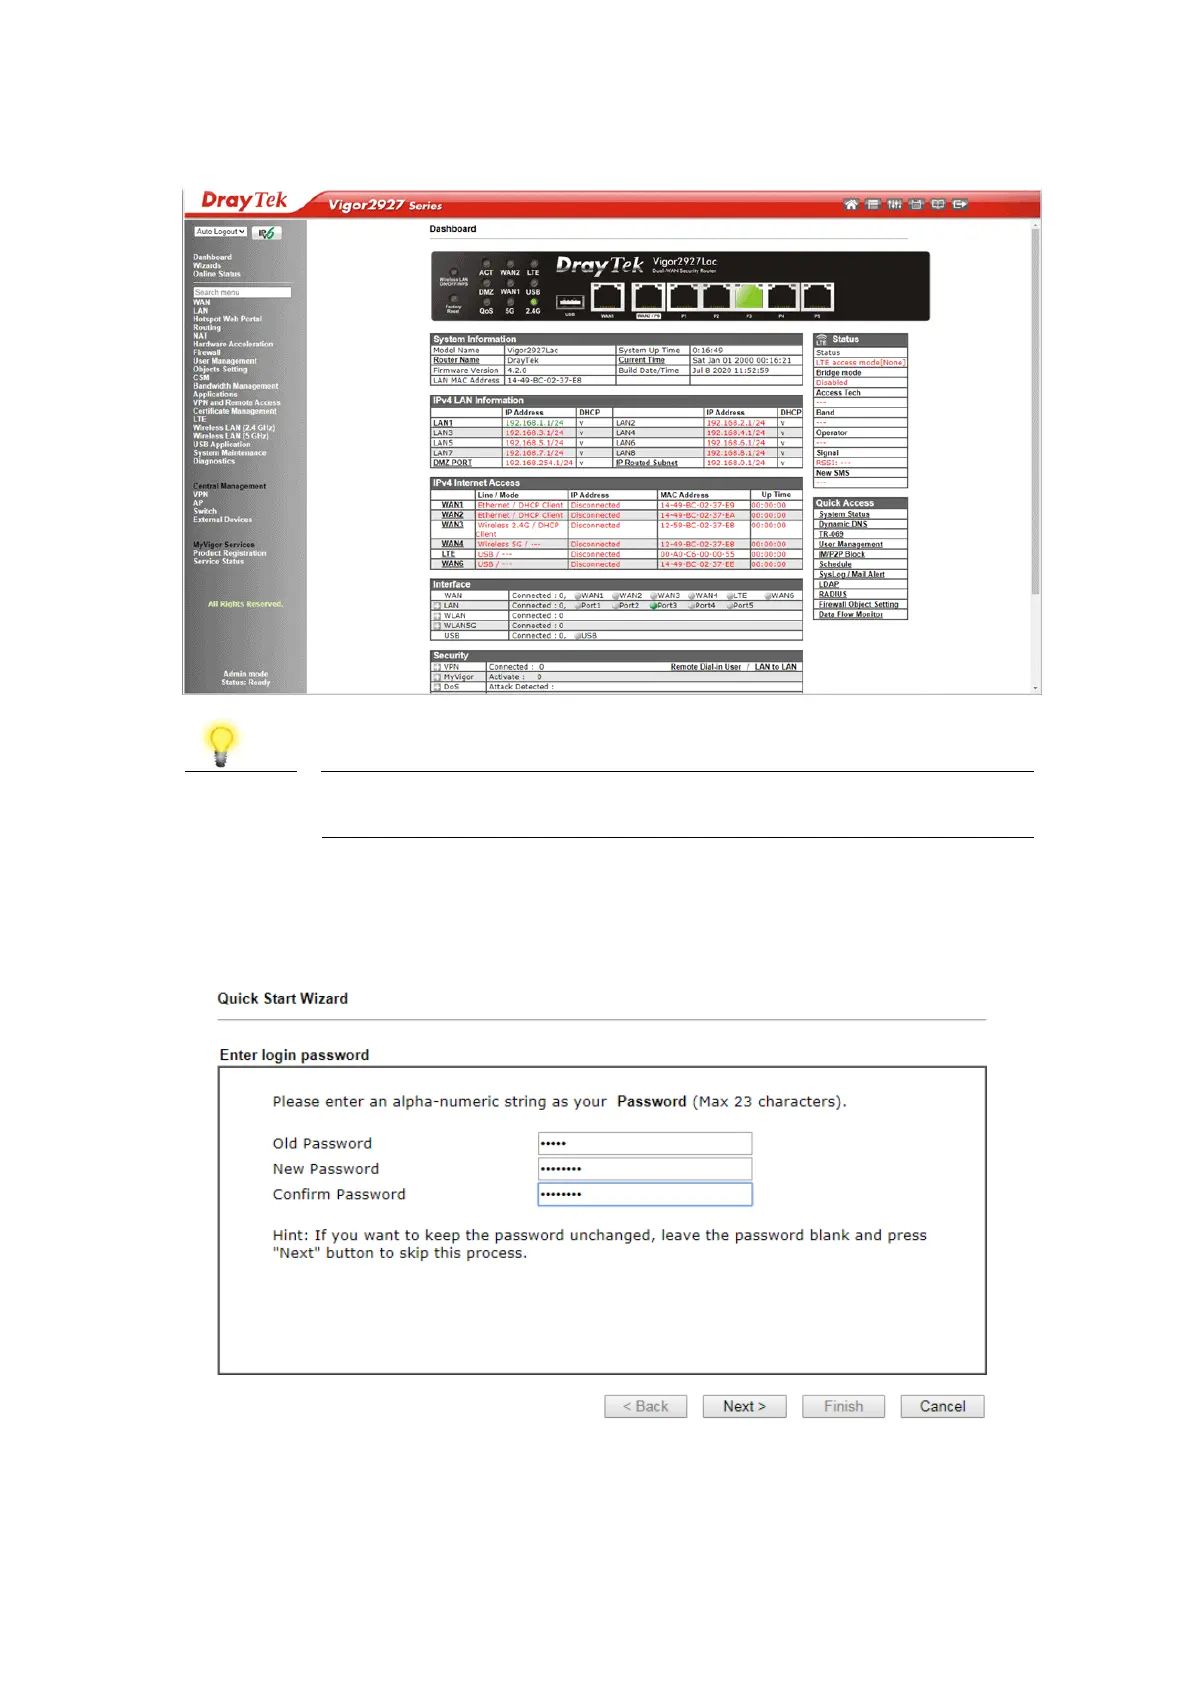This screenshot has width=1190, height=1684.
Task: Open the WAN3 link in Internet Access
Action: point(453,524)
